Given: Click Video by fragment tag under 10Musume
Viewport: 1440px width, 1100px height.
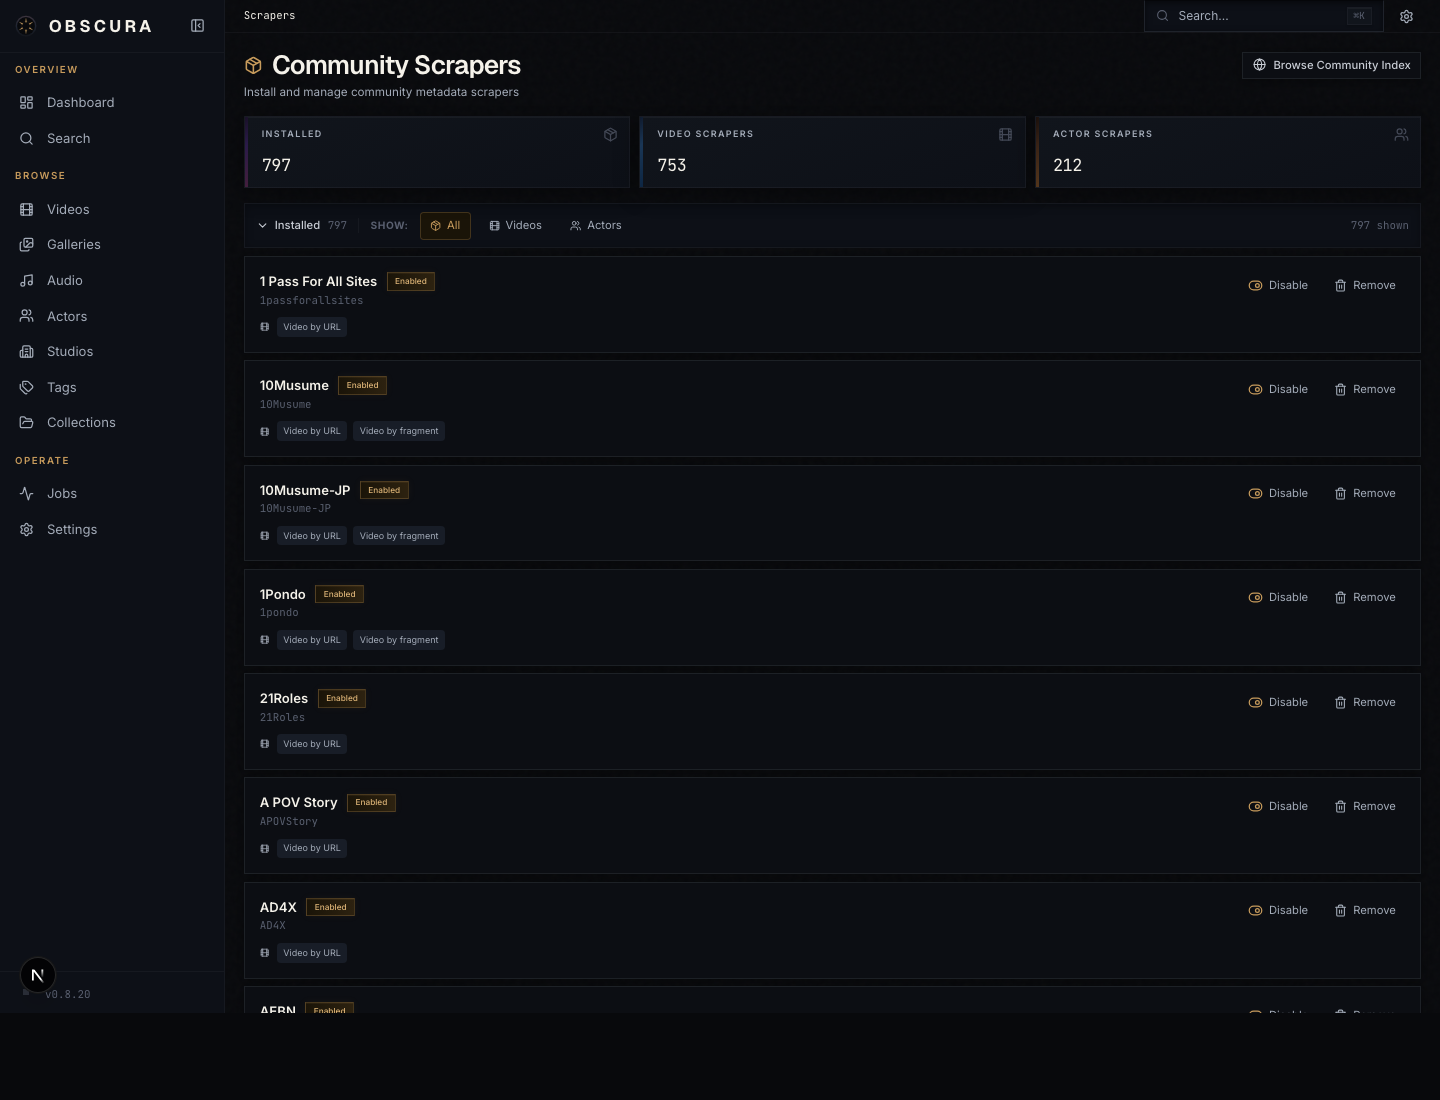Looking at the screenshot, I should click(x=399, y=431).
